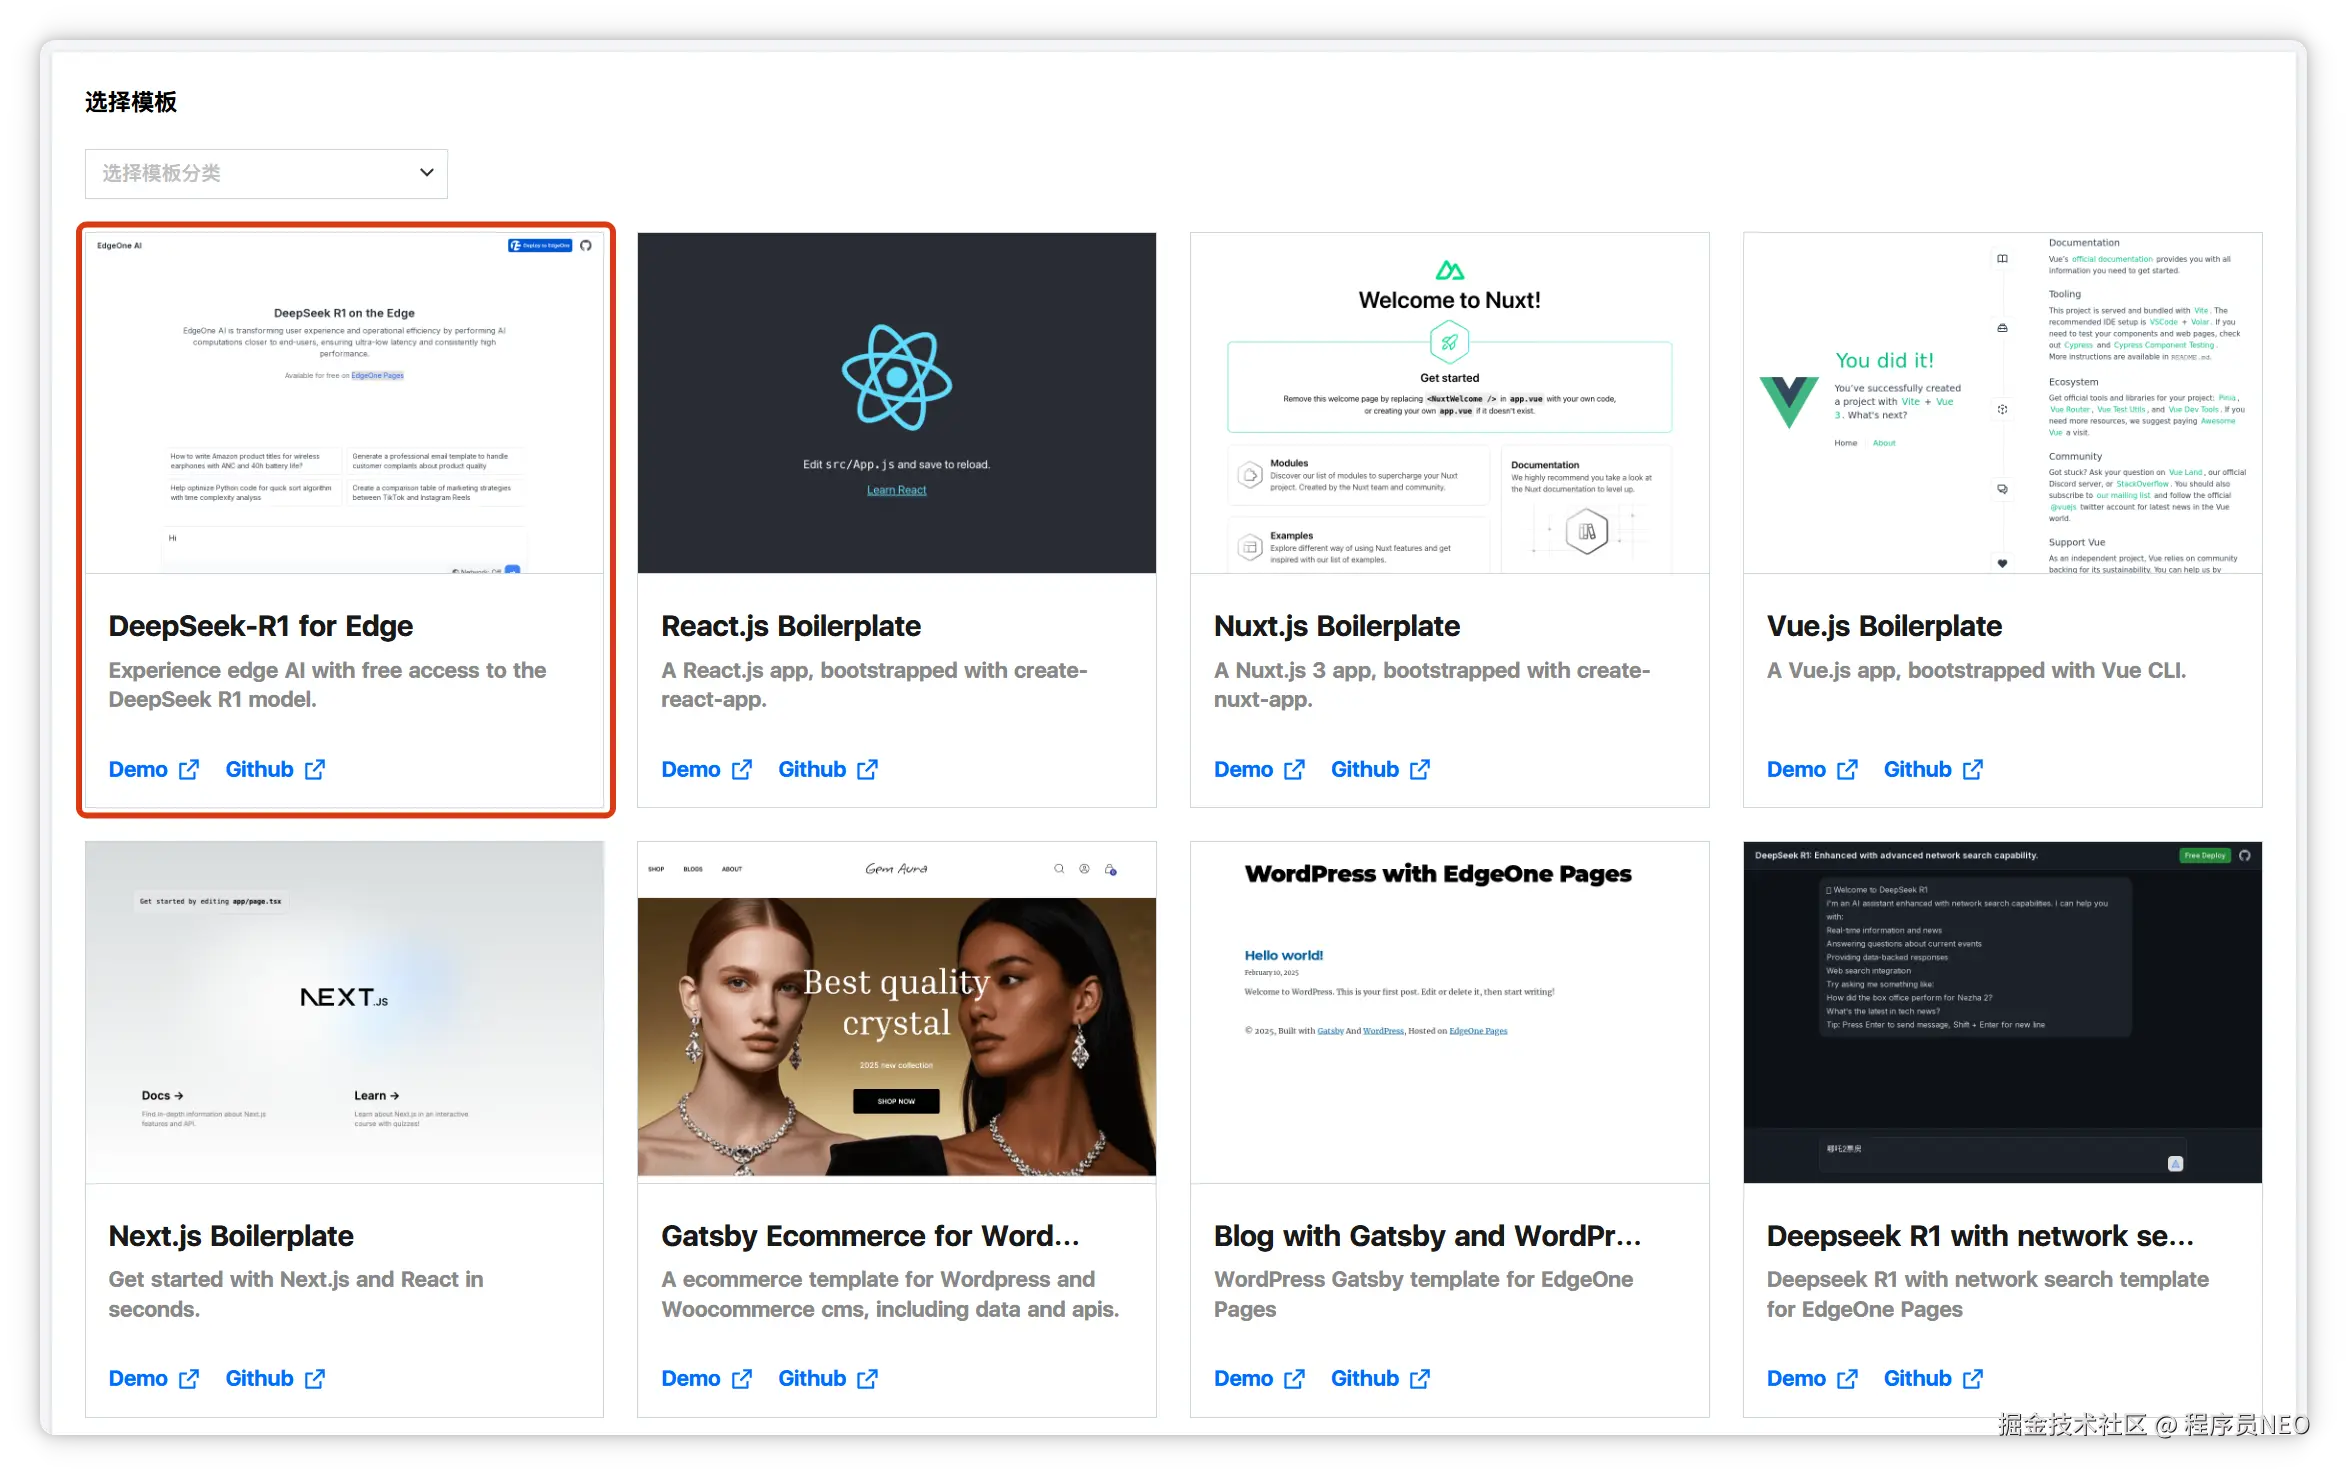The width and height of the screenshot is (2347, 1475).
Task: Open Demo link for DeepSeek-R1 for Edge
Action: pos(138,769)
